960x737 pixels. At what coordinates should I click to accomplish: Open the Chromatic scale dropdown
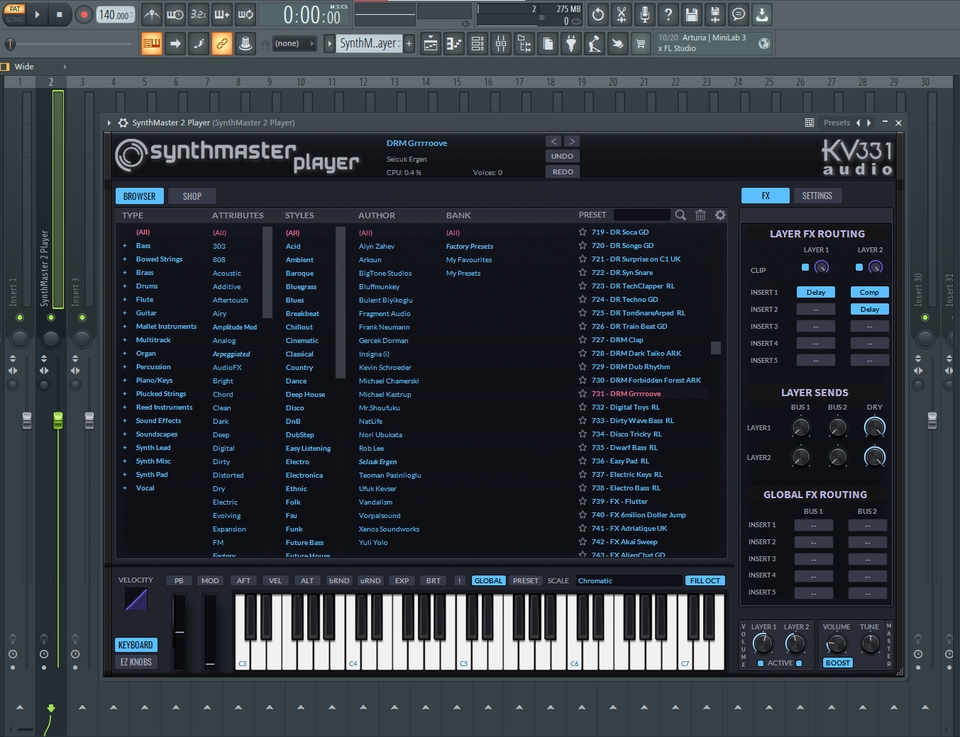coord(629,580)
